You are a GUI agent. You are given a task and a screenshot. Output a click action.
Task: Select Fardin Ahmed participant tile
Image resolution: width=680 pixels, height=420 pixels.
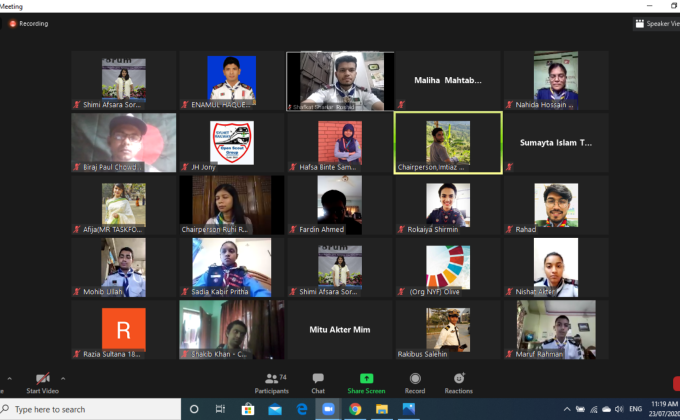[x=340, y=205]
